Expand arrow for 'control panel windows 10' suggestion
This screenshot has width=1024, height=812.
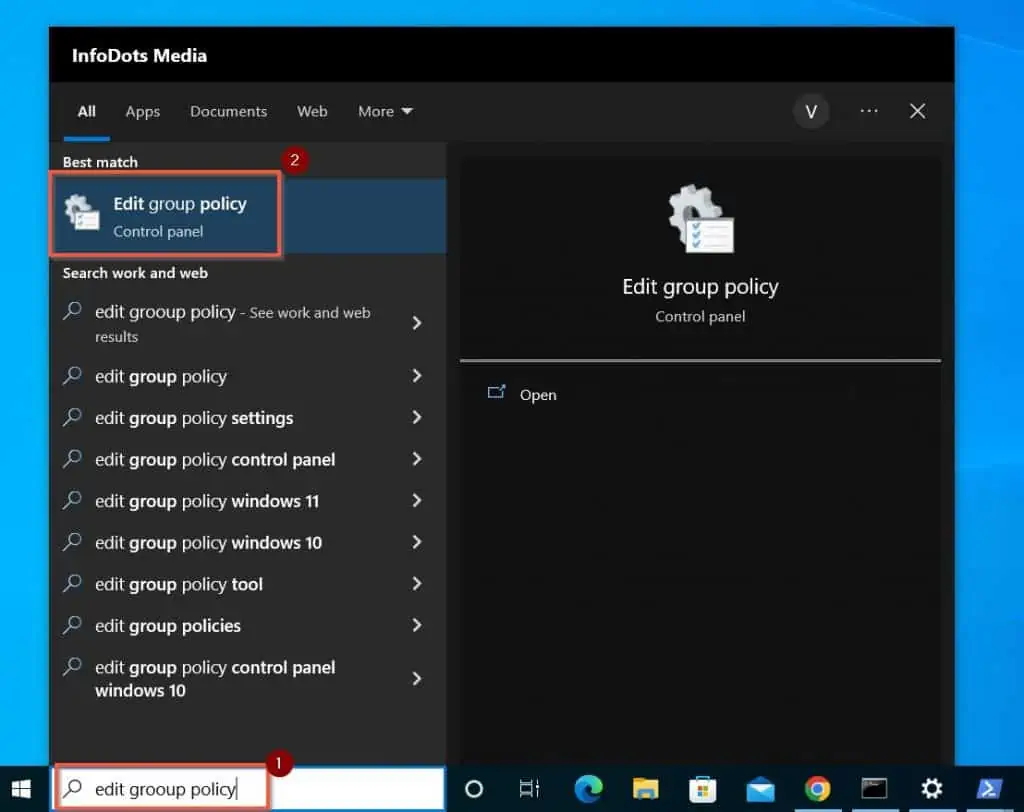(417, 679)
